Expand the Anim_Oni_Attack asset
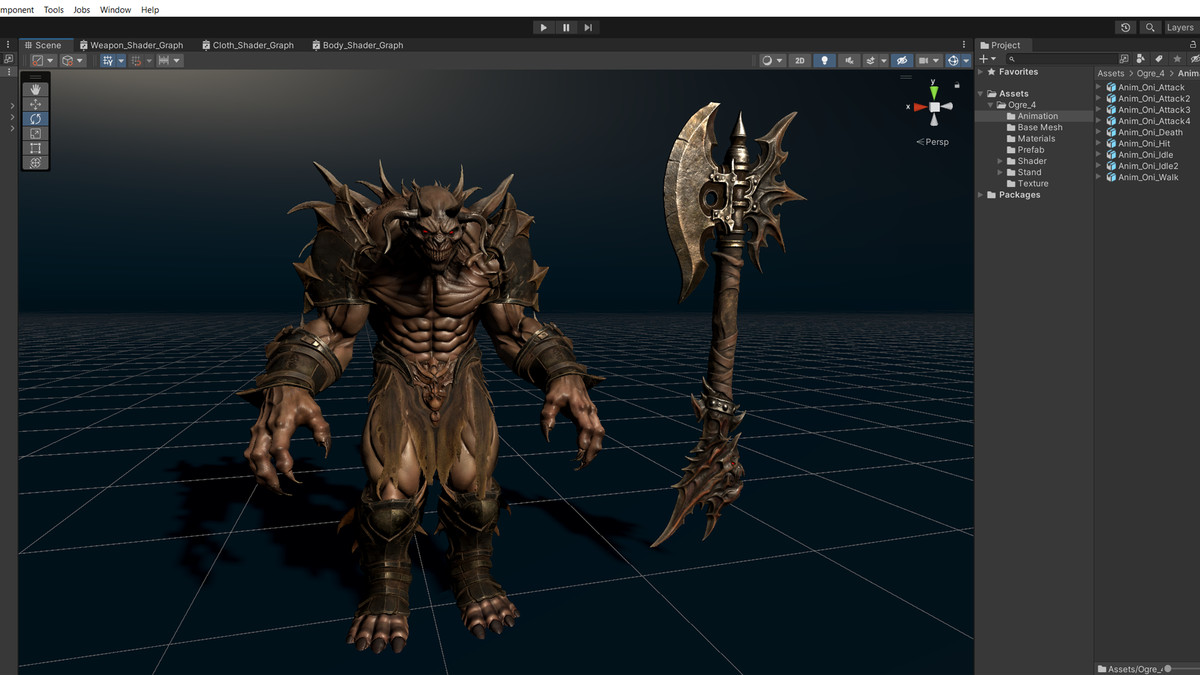The image size is (1200, 675). 1097,87
